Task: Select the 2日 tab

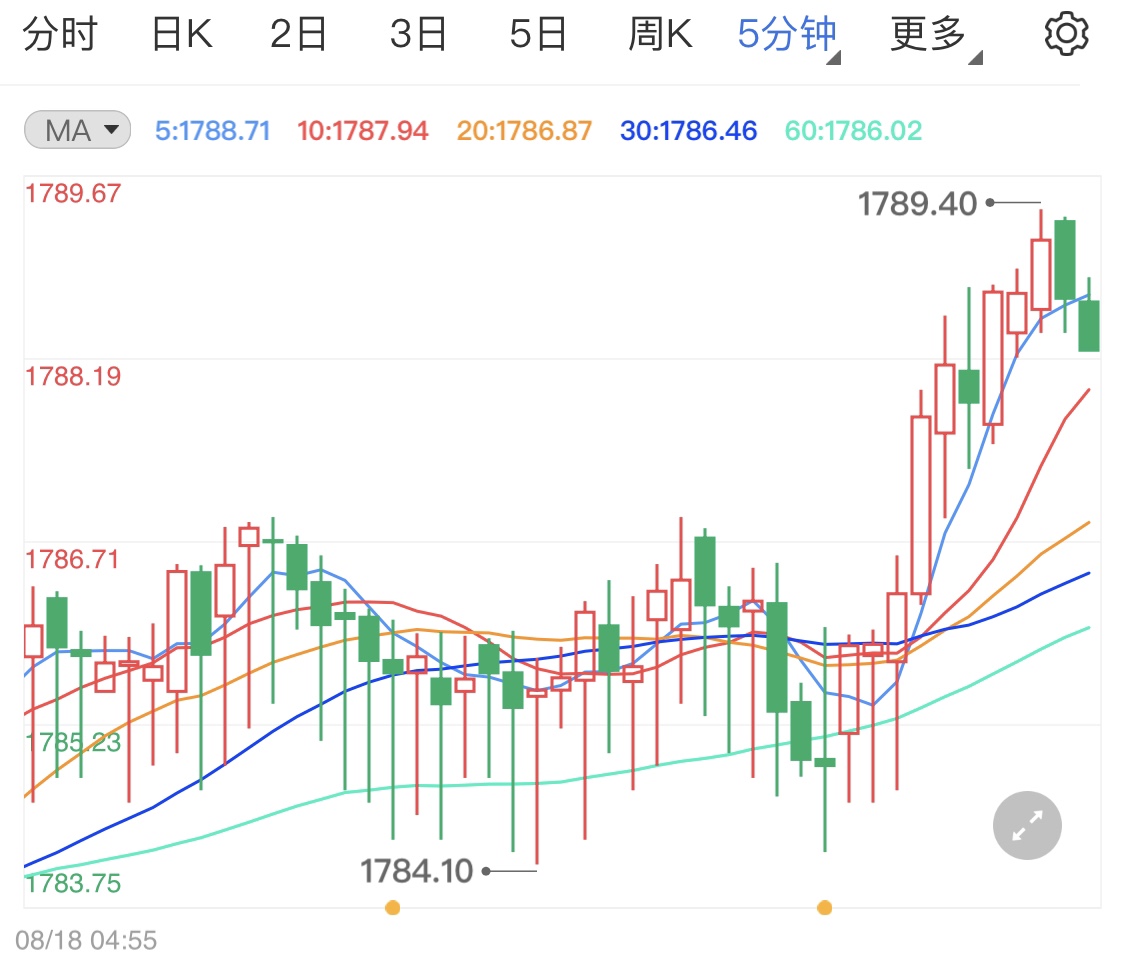Action: [x=298, y=34]
